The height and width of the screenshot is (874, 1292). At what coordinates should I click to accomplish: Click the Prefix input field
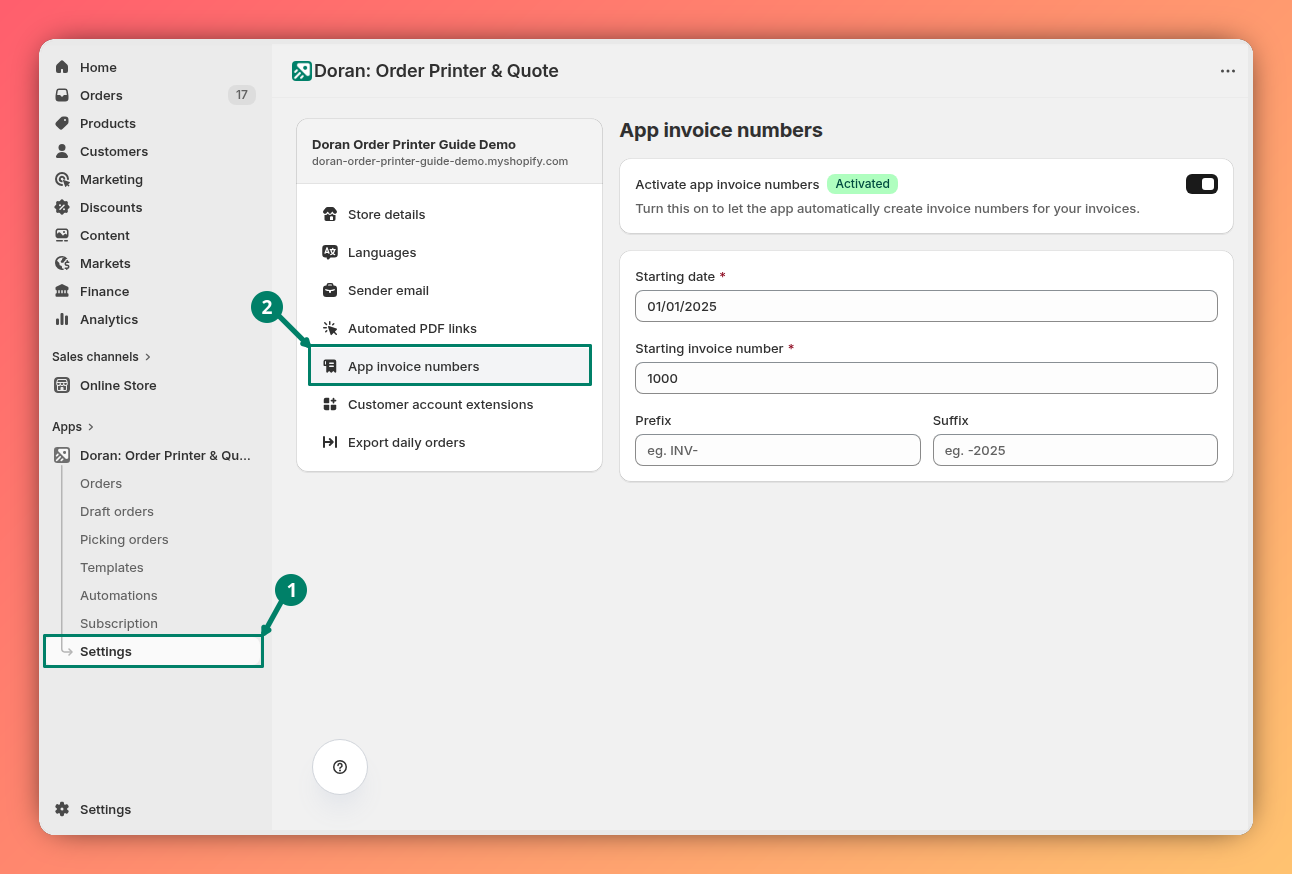(x=778, y=450)
